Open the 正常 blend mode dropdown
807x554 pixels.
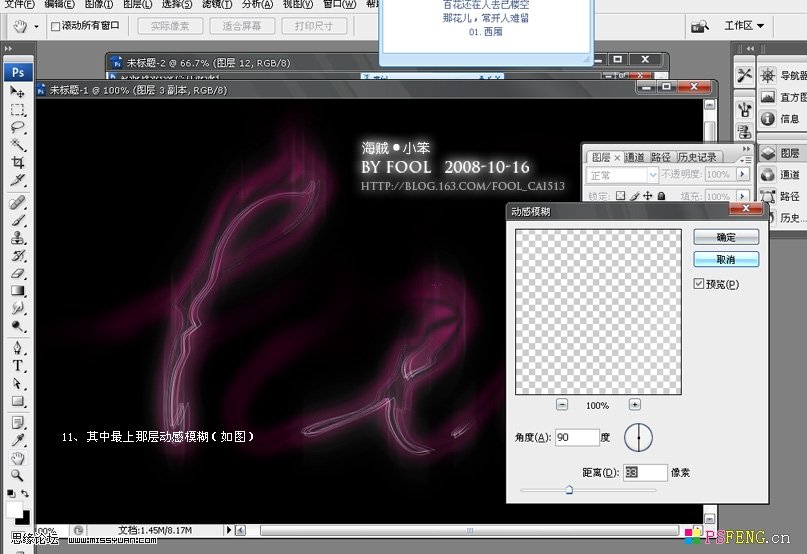click(x=622, y=175)
